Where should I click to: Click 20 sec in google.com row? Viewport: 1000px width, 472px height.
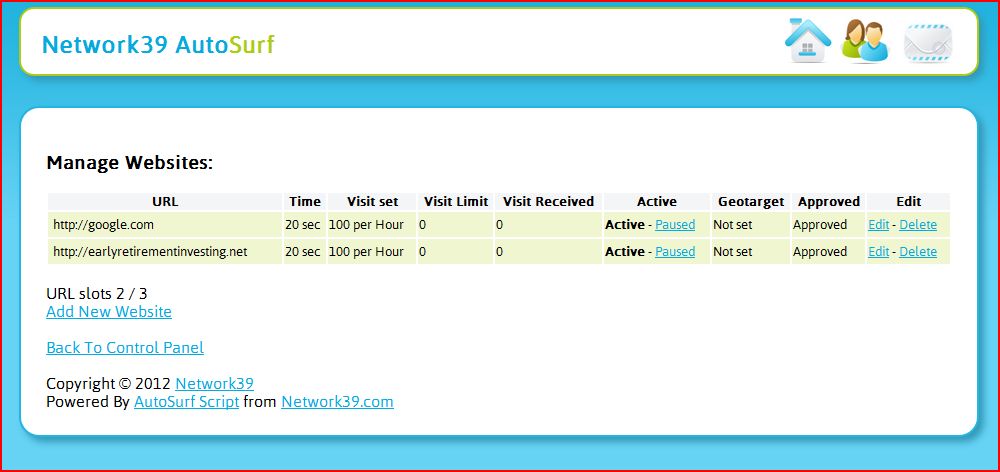click(x=303, y=225)
